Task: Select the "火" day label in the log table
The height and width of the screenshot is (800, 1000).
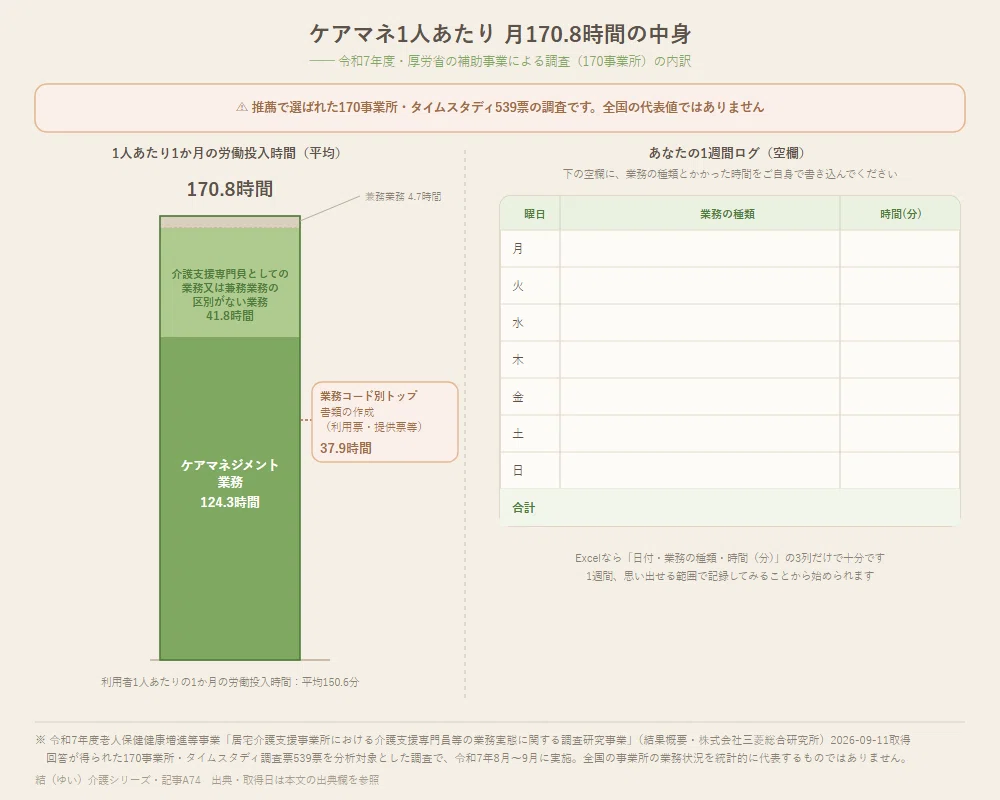Action: pyautogui.click(x=518, y=286)
